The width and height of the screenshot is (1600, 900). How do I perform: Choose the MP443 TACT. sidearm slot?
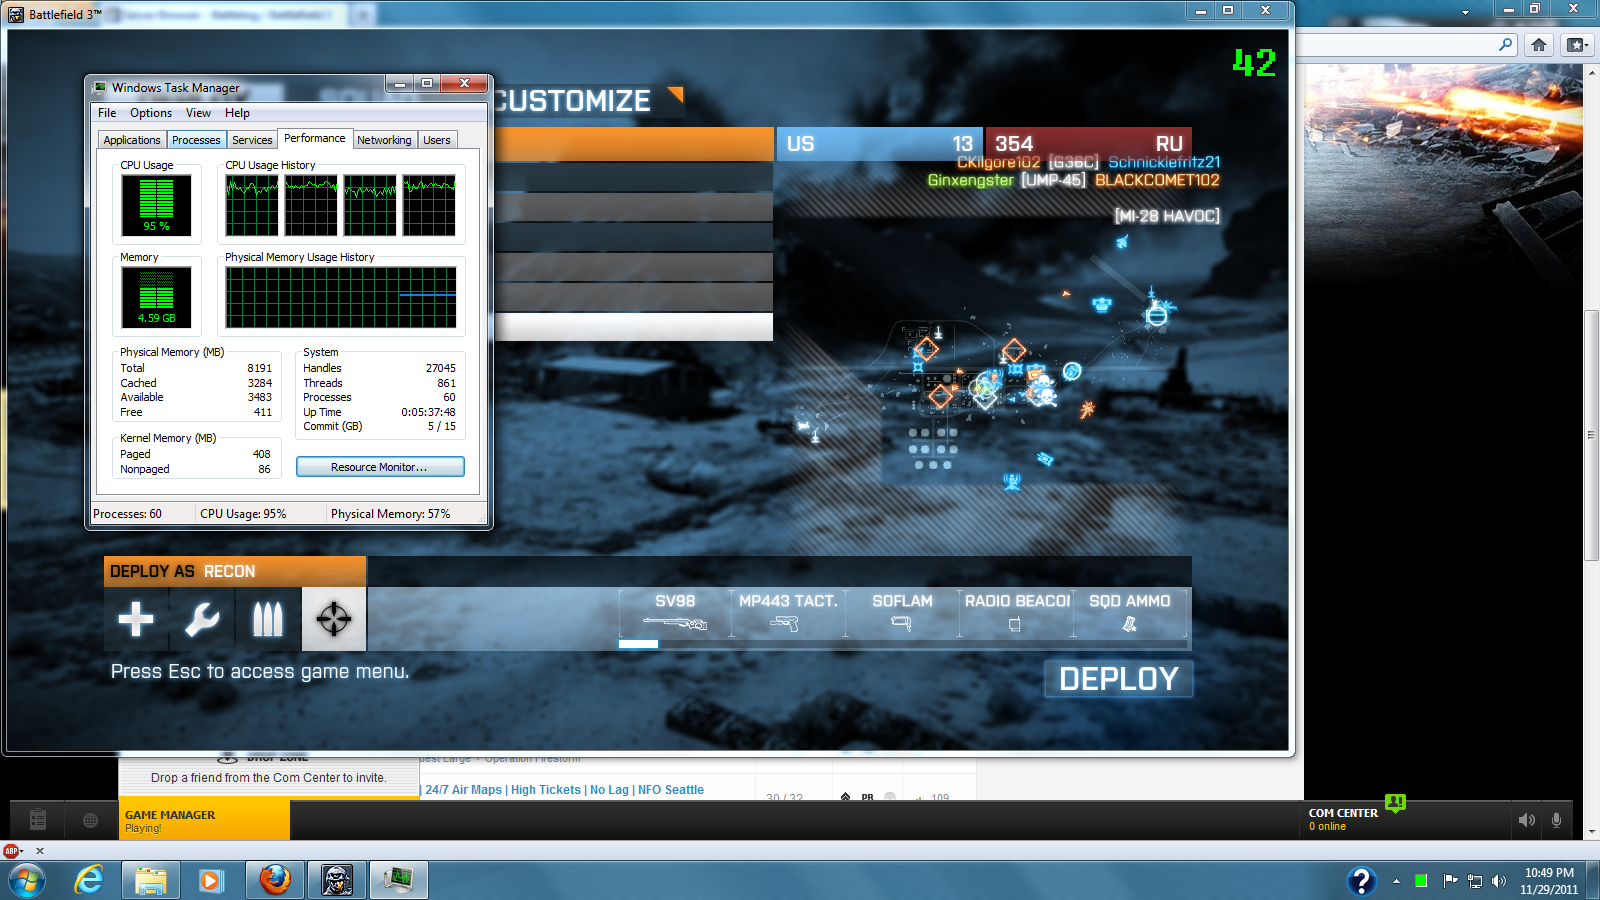pyautogui.click(x=788, y=613)
